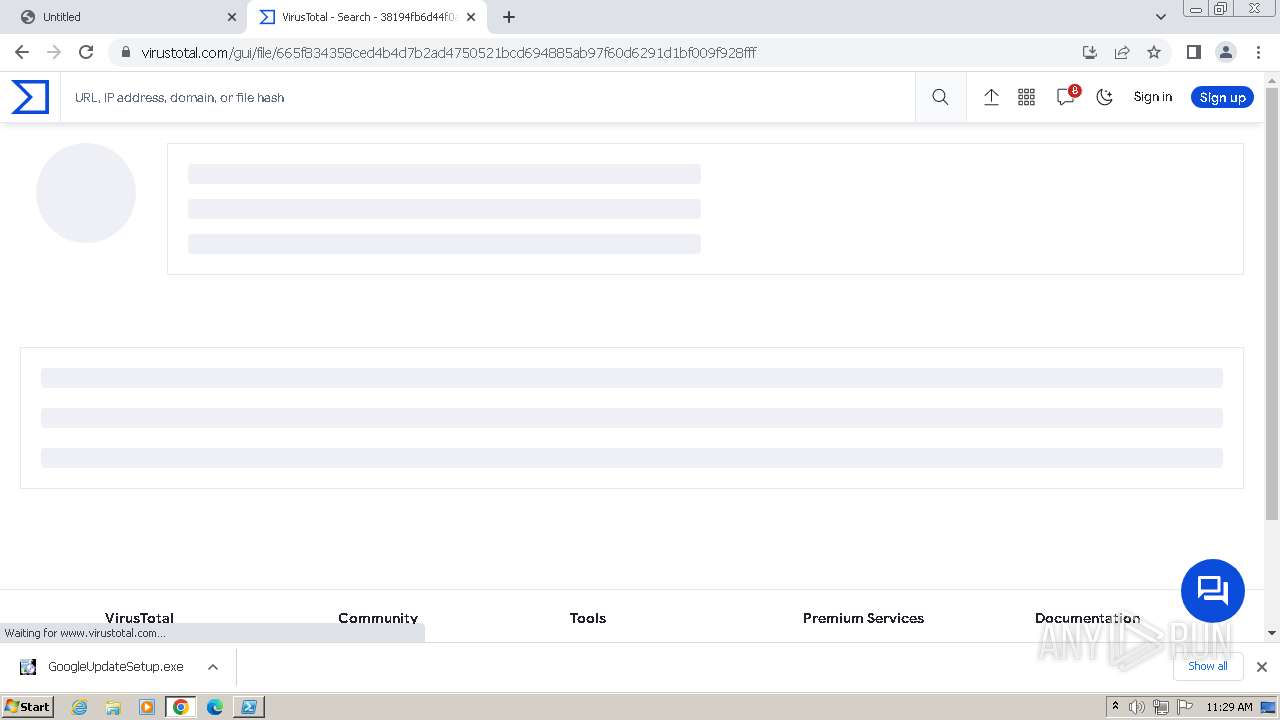Click the VirusTotal logo icon
Viewport: 1280px width, 720px height.
[x=30, y=97]
